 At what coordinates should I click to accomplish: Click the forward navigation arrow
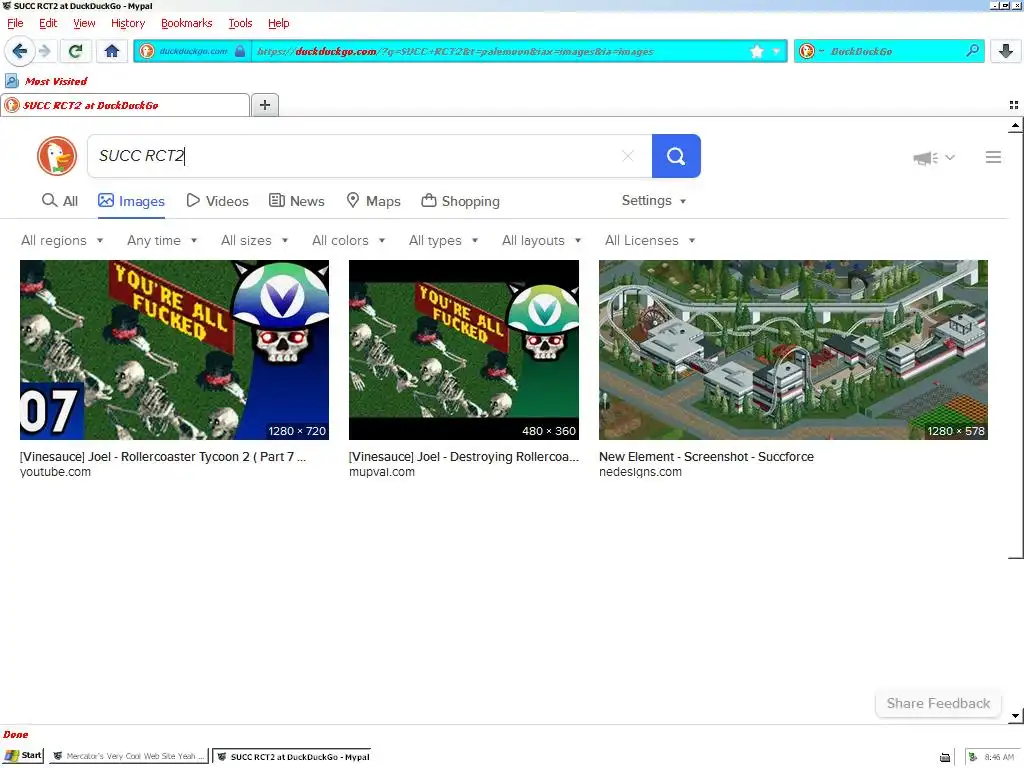point(44,51)
